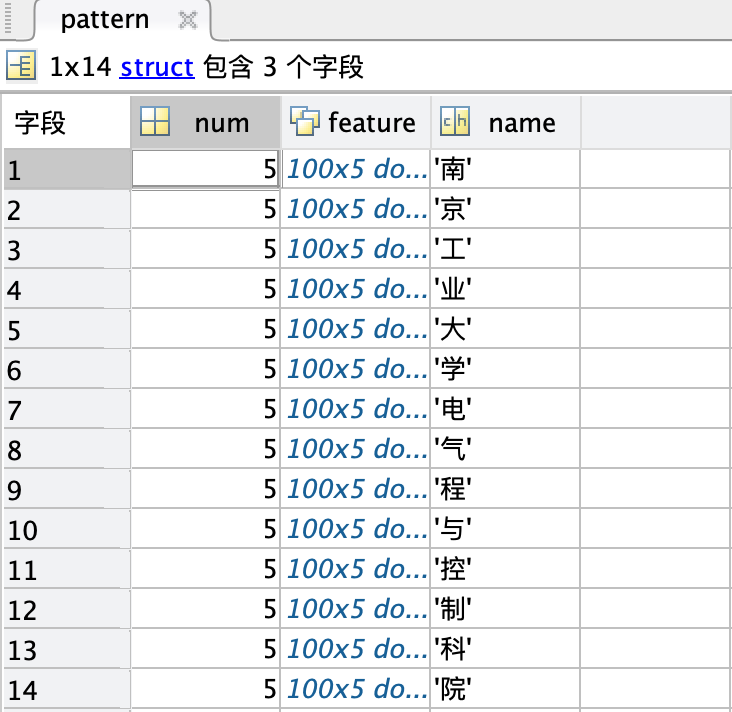Image resolution: width=732 pixels, height=712 pixels.
Task: Select row 14 header
Action: coord(66,689)
